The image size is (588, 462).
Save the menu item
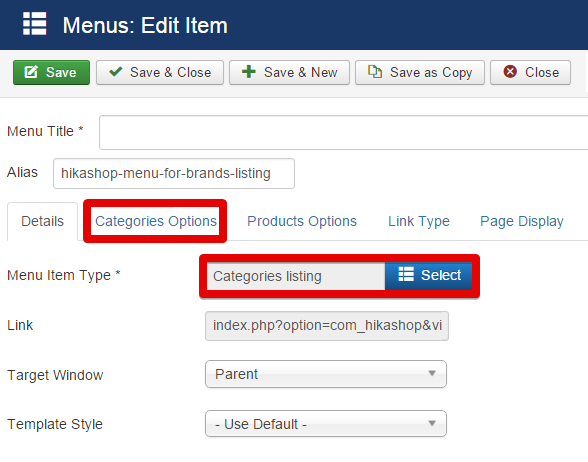pos(51,72)
